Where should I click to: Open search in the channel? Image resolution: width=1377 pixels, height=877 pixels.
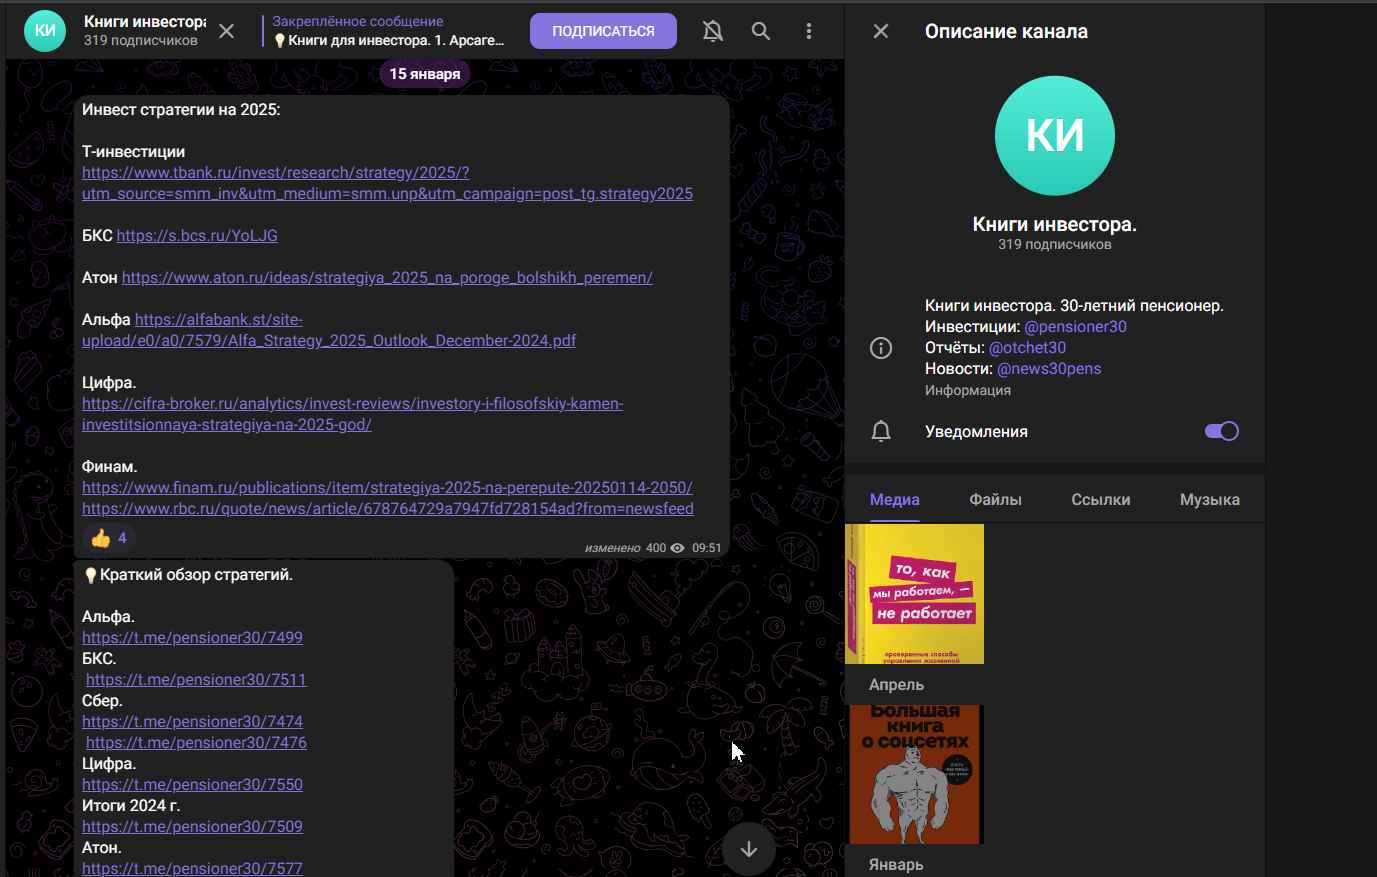[761, 31]
